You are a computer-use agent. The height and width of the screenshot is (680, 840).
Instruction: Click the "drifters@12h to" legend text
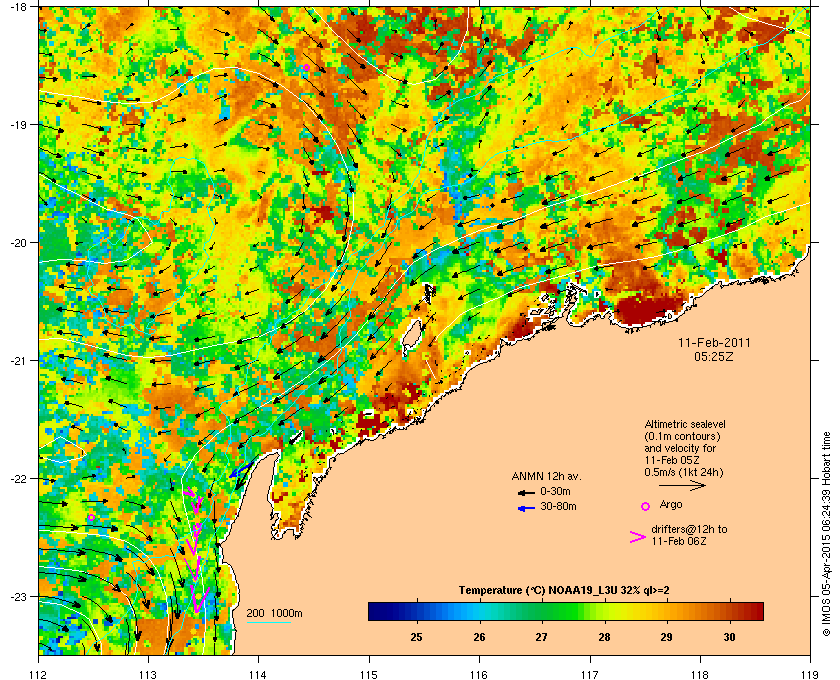pos(689,529)
